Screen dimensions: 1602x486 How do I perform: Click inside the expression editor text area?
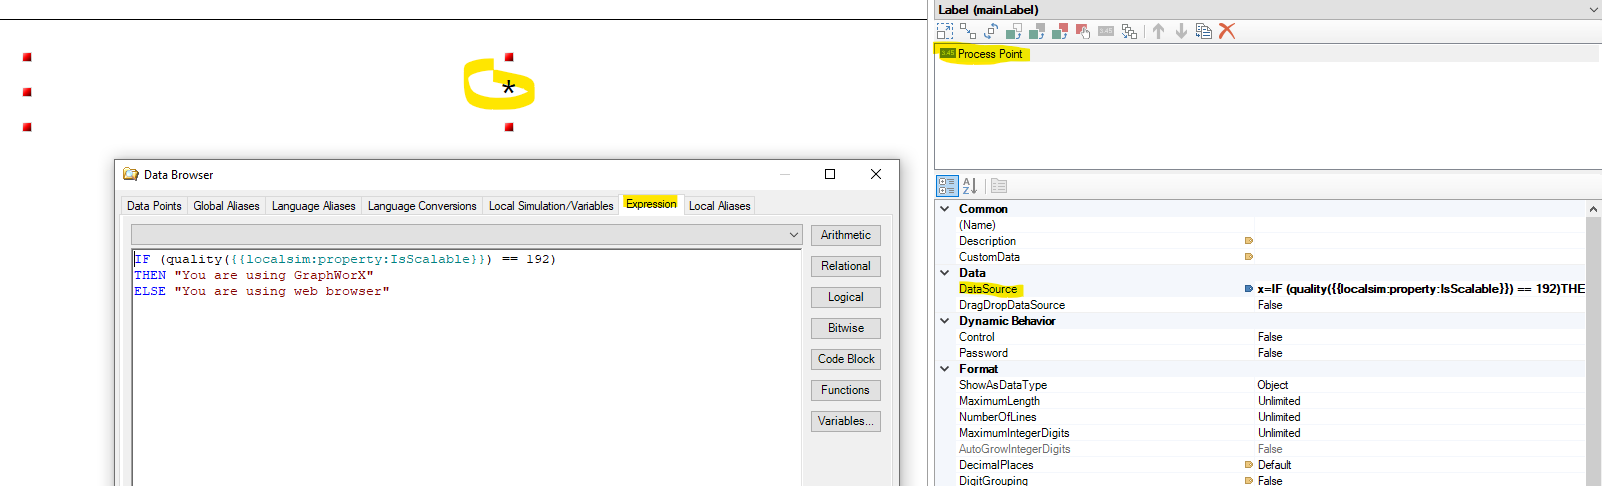pos(466,380)
